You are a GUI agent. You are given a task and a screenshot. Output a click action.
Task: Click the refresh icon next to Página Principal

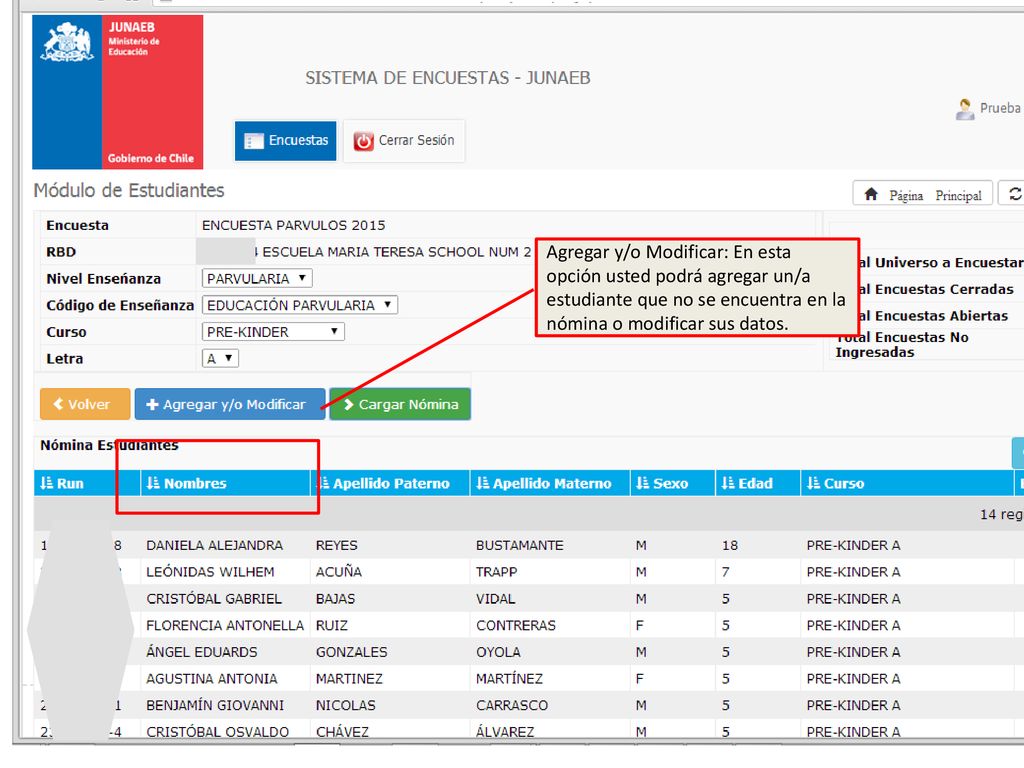[1014, 194]
